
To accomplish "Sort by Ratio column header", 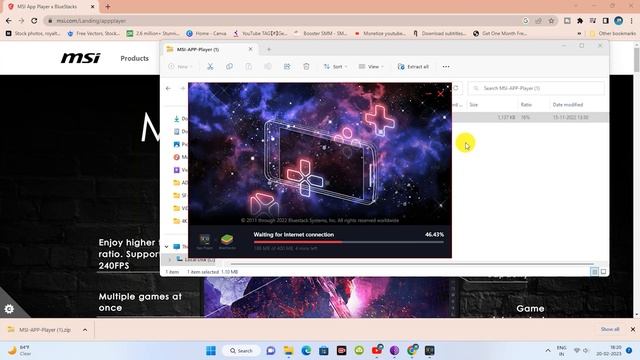I will click(526, 105).
